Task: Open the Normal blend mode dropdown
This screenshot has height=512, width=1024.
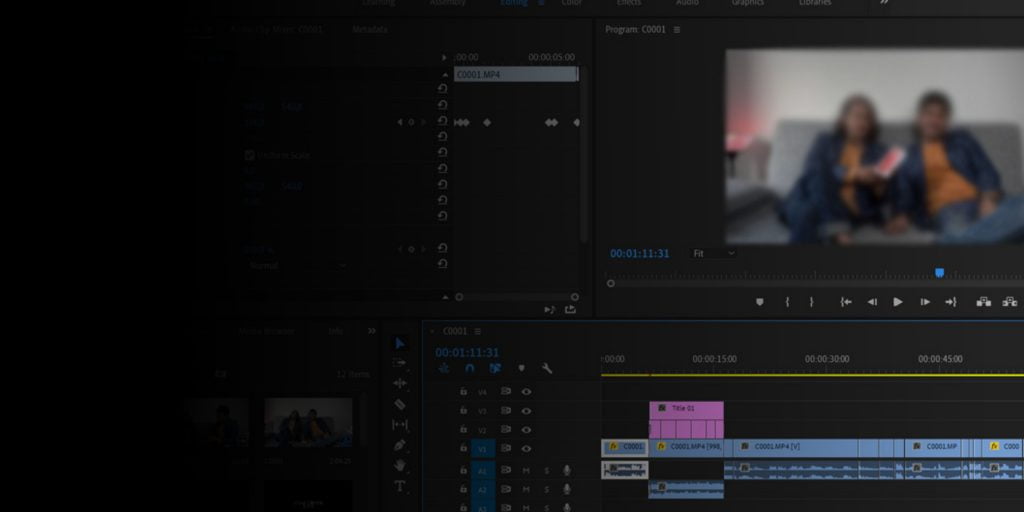Action: [x=297, y=266]
